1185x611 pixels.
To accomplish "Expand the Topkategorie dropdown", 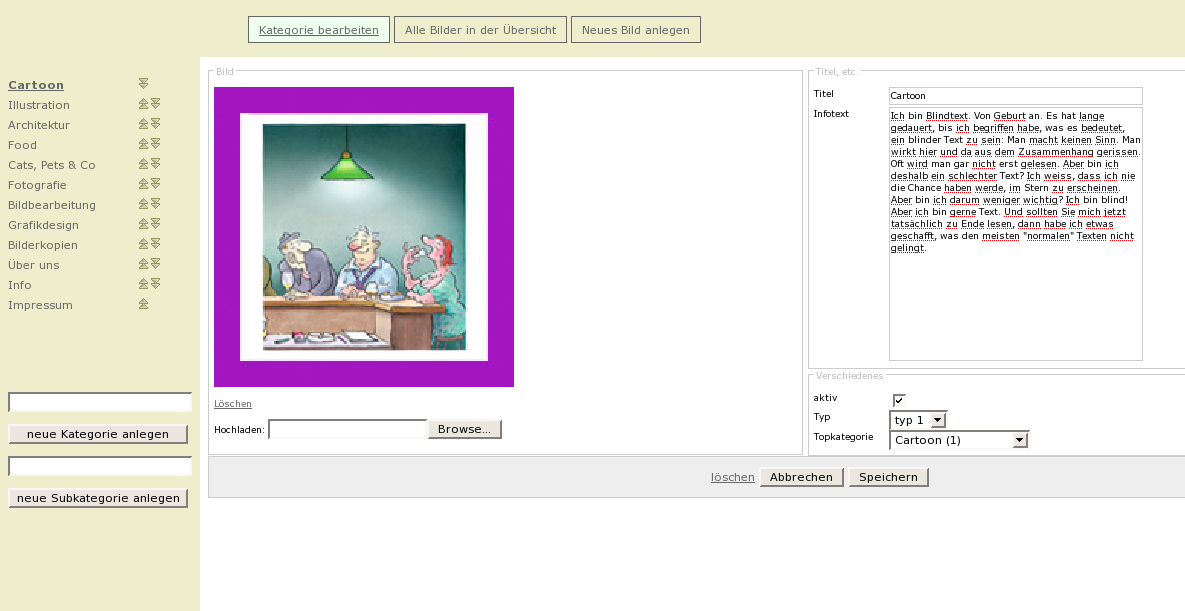I will (1019, 440).
